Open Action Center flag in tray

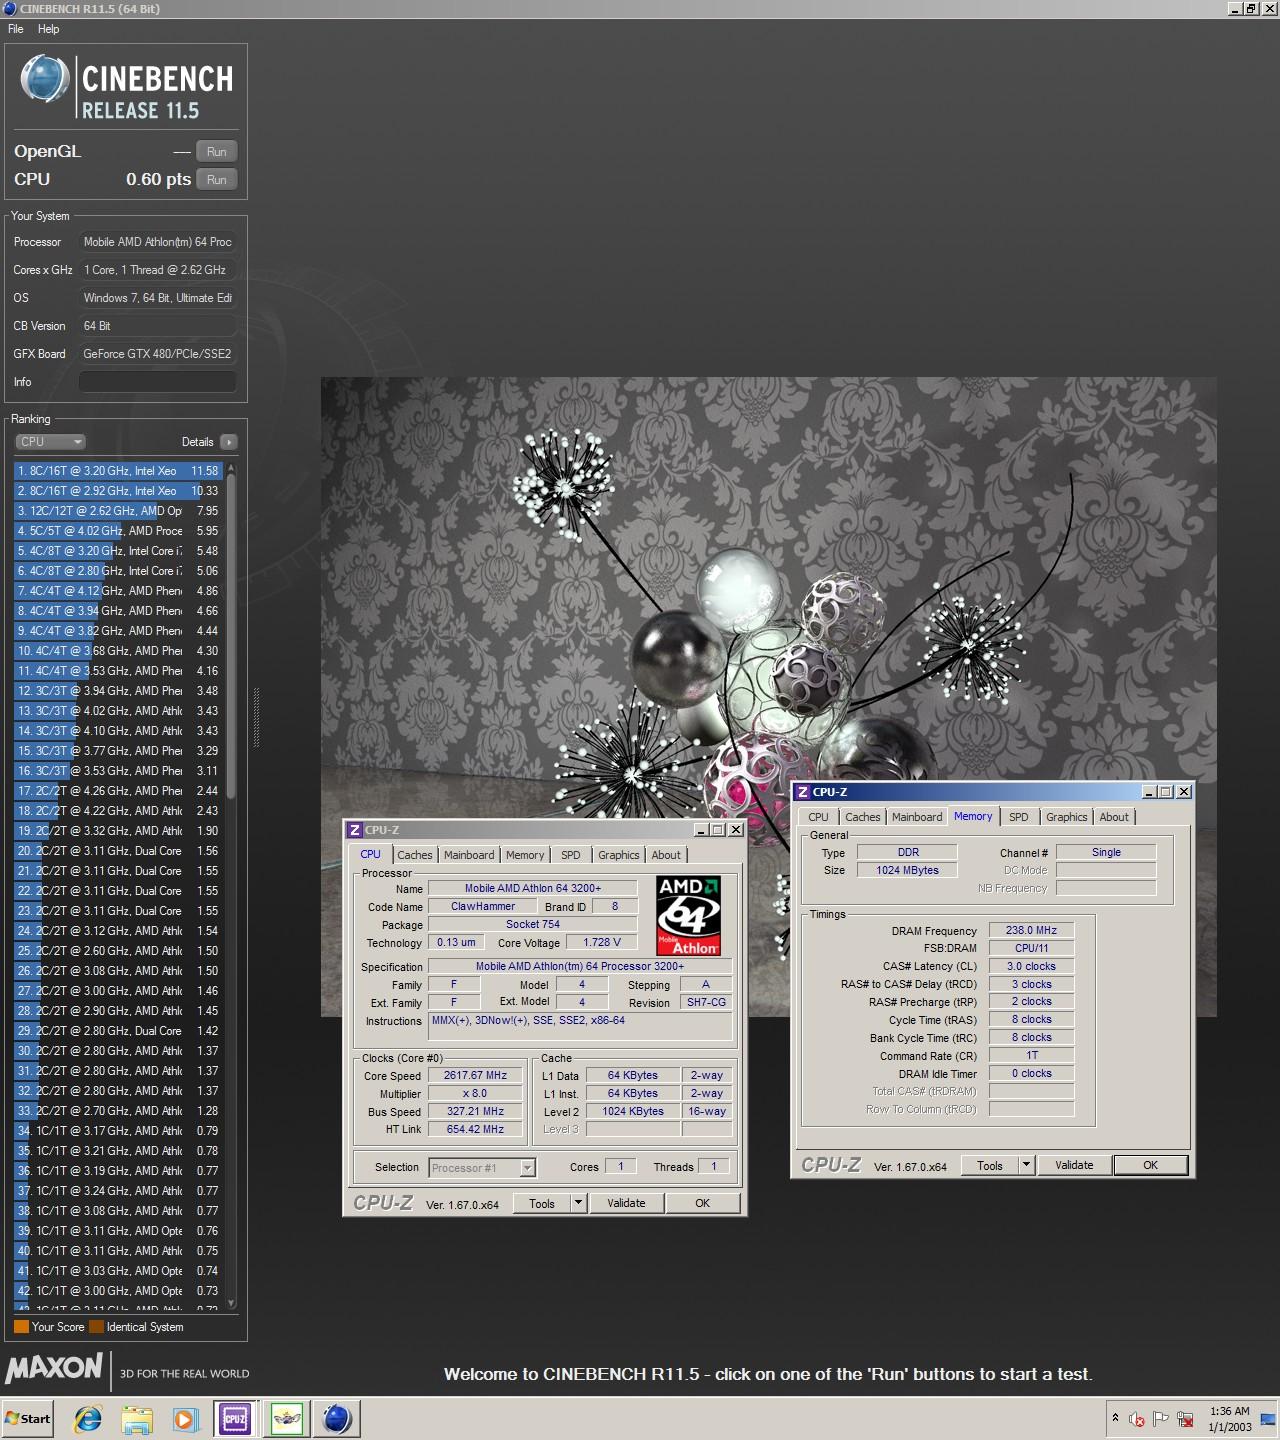tap(1161, 1418)
